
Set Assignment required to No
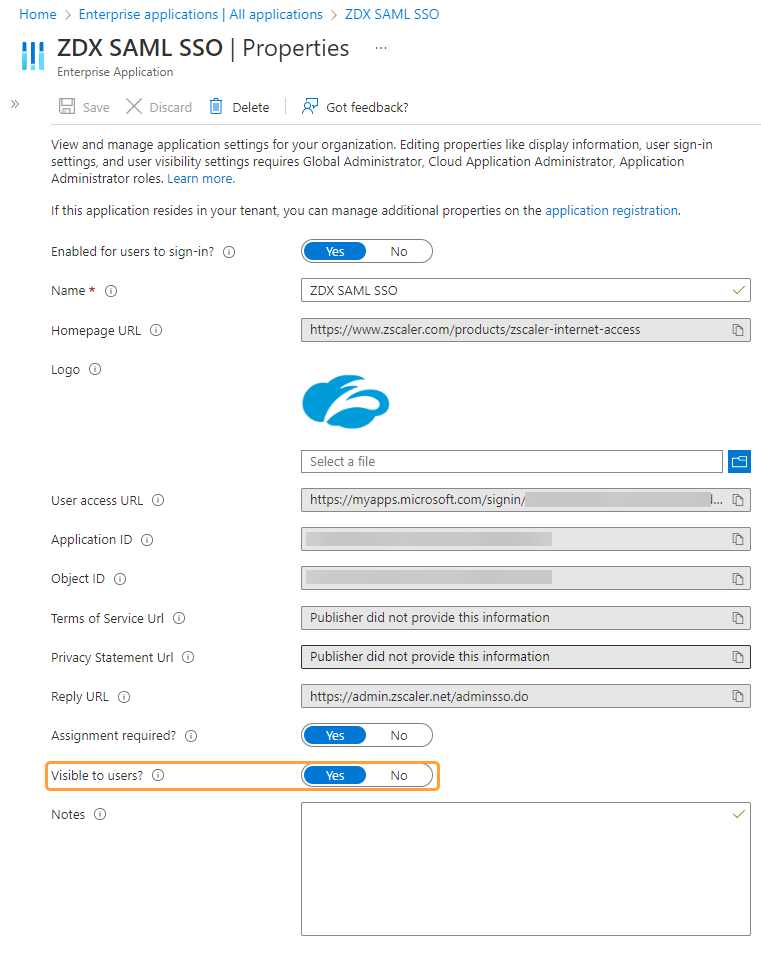click(399, 736)
